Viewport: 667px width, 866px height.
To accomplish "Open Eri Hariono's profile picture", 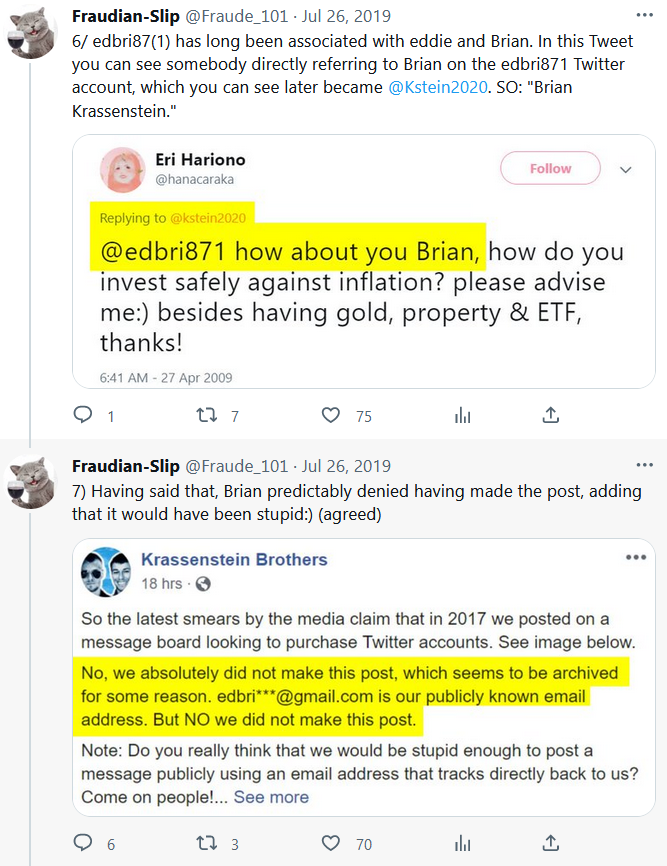I will 123,170.
